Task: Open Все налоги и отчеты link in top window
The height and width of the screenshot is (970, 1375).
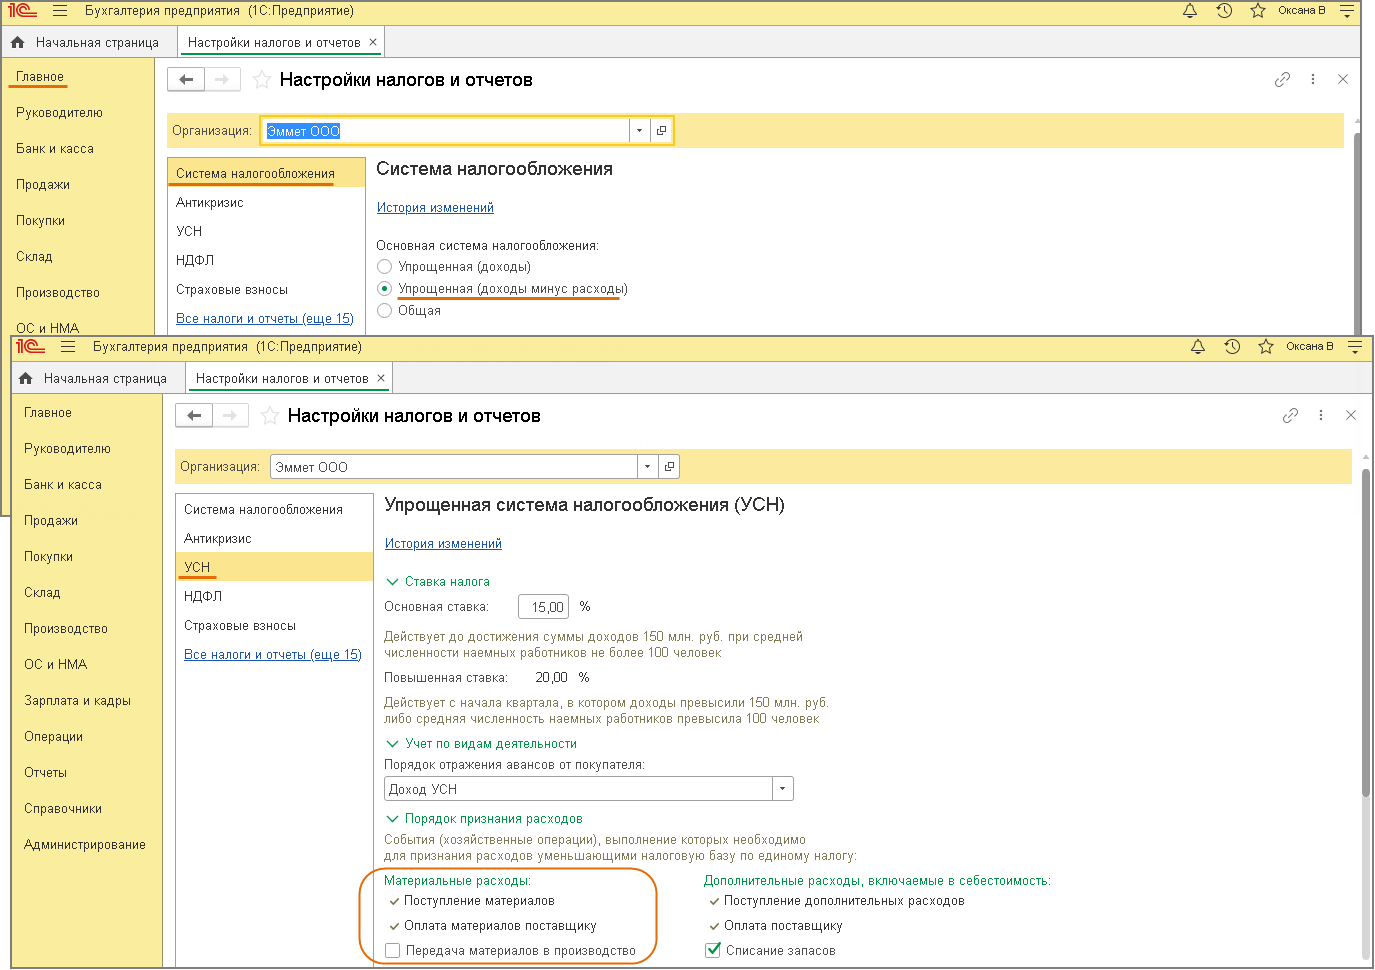Action: click(265, 319)
